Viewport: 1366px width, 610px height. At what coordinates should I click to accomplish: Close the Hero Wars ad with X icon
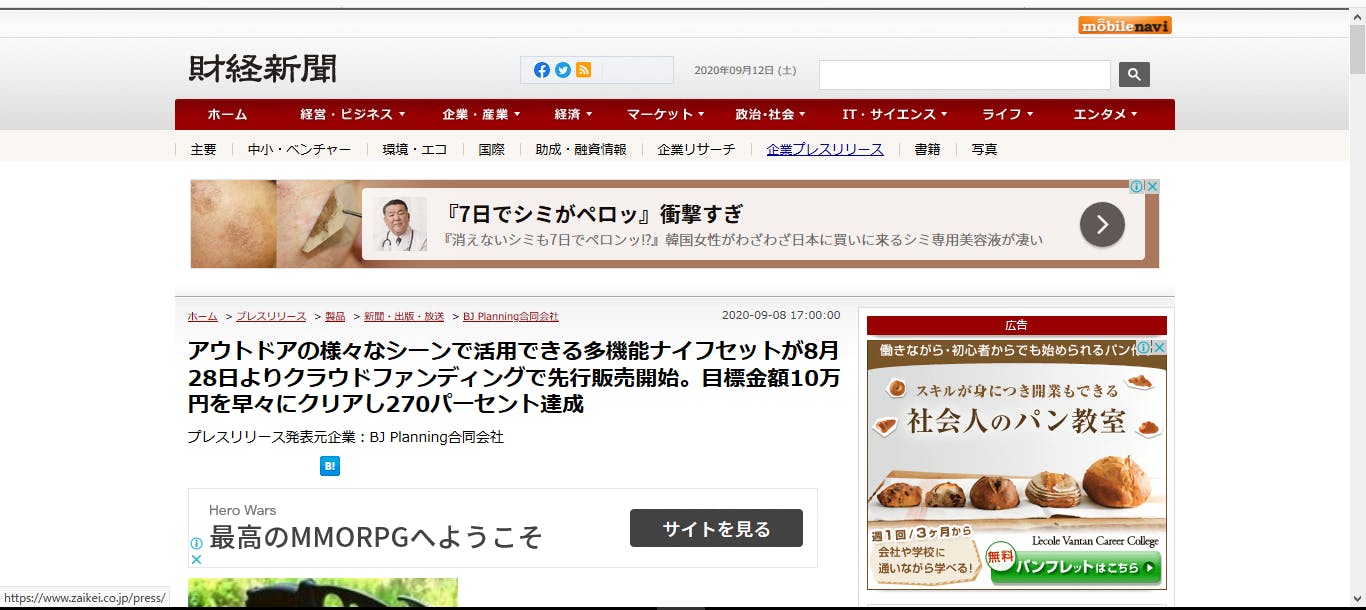pos(197,560)
